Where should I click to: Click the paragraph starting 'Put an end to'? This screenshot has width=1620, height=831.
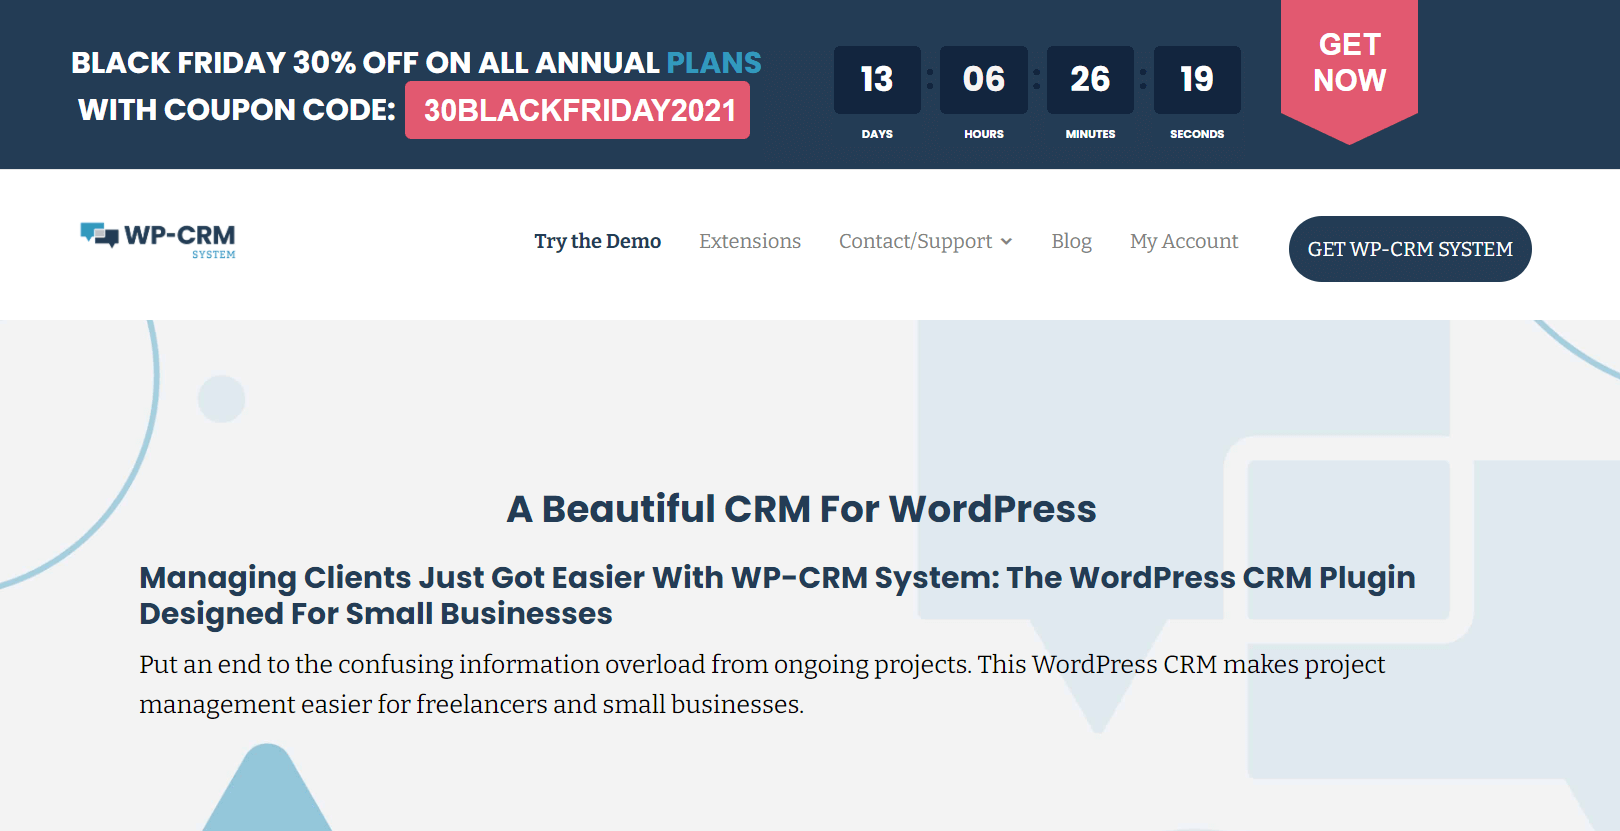point(762,684)
